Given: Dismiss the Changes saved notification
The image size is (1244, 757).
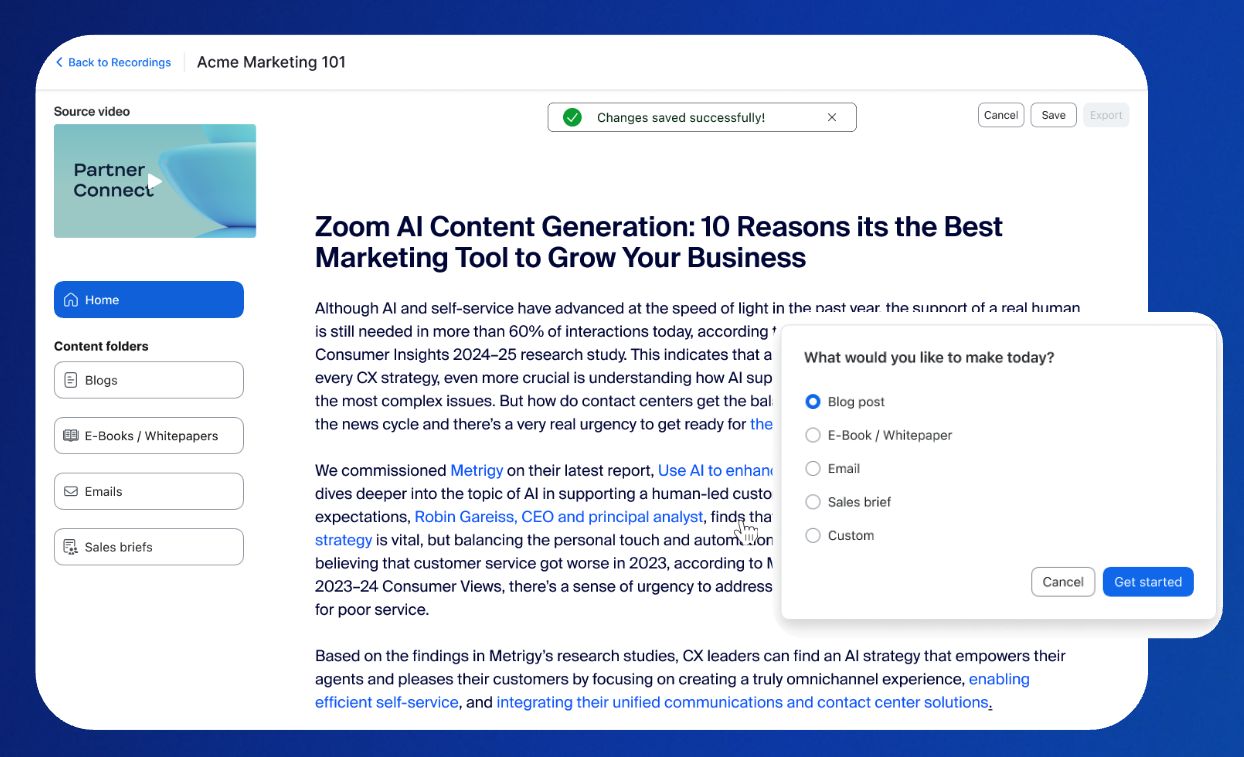Looking at the screenshot, I should click(832, 117).
